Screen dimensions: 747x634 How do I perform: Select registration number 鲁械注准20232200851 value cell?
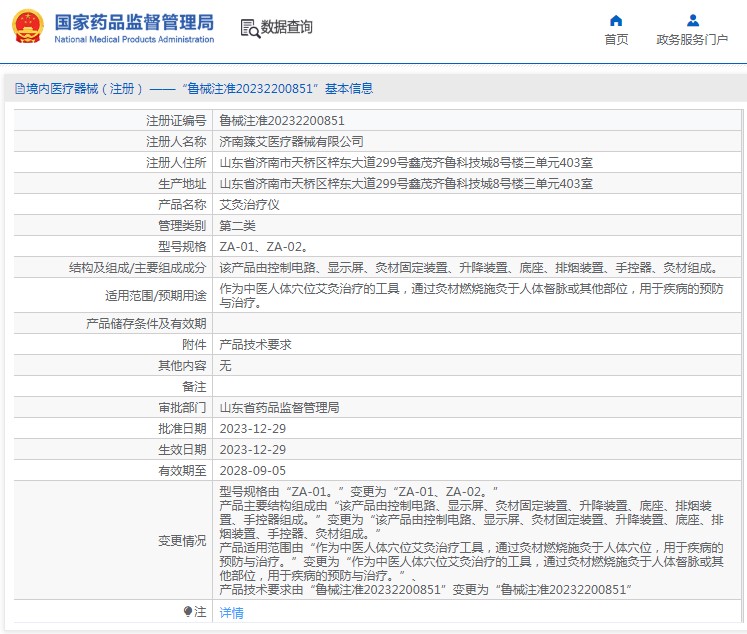[282, 121]
